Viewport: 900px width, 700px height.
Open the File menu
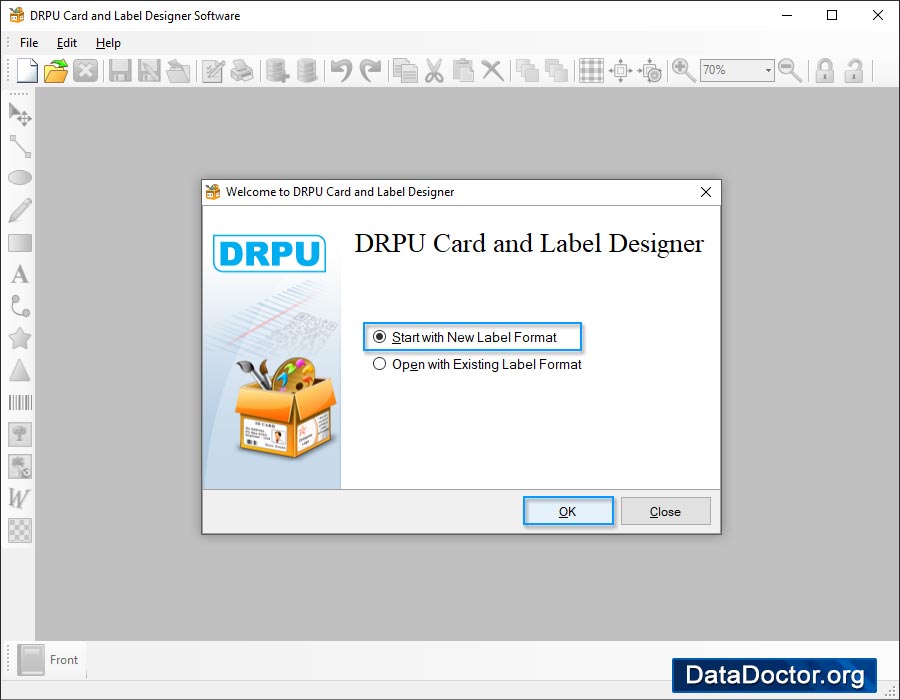coord(29,43)
